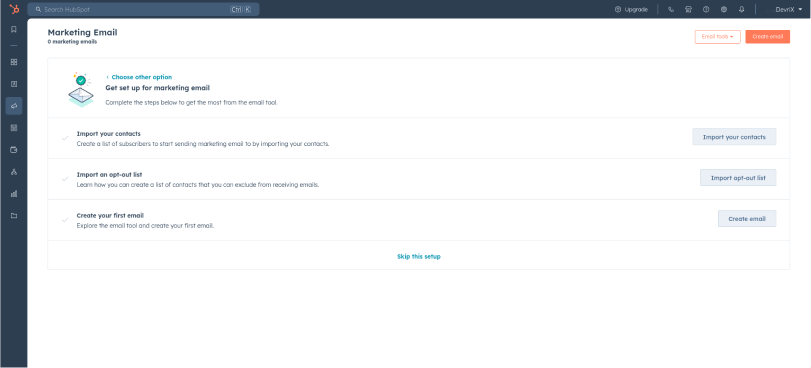Open the Bookmarks icon in sidebar
This screenshot has width=811, height=368.
tap(14, 30)
